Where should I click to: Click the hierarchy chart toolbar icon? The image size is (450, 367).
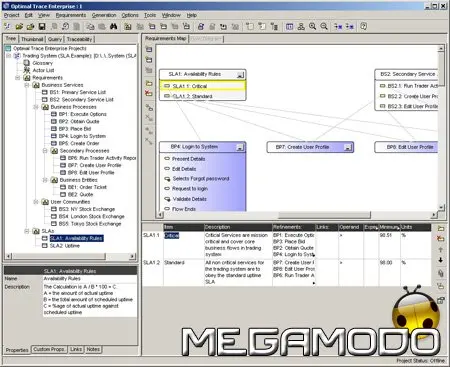(x=301, y=27)
